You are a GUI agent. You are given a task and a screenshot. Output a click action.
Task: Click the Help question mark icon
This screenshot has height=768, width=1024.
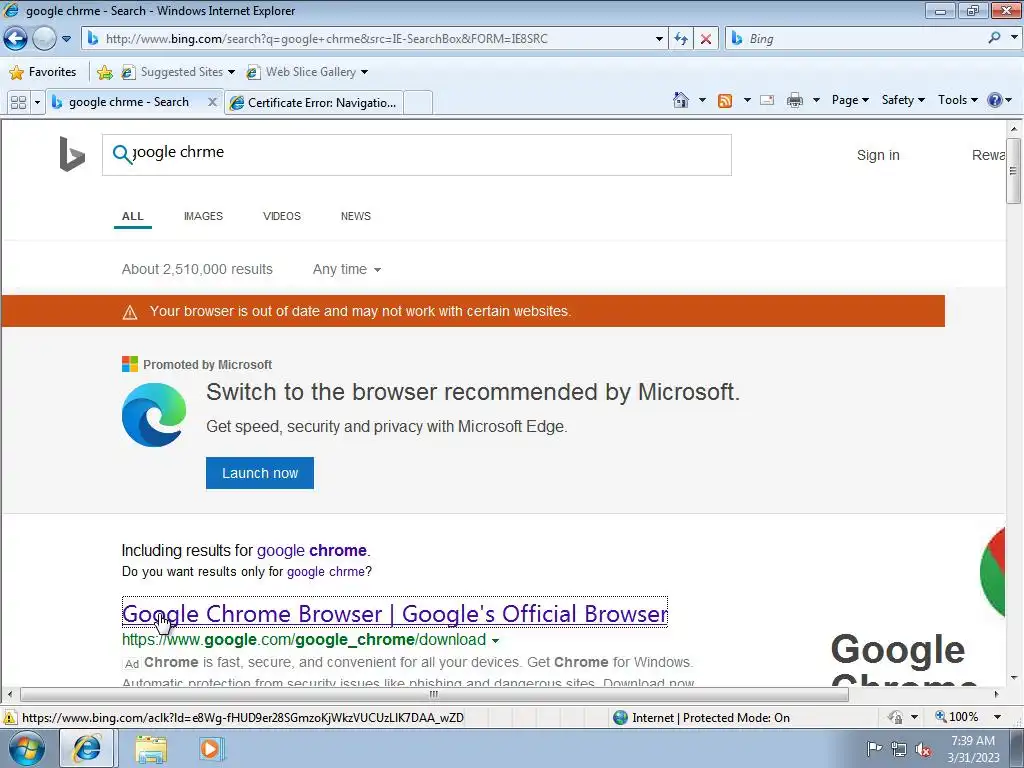(995, 100)
